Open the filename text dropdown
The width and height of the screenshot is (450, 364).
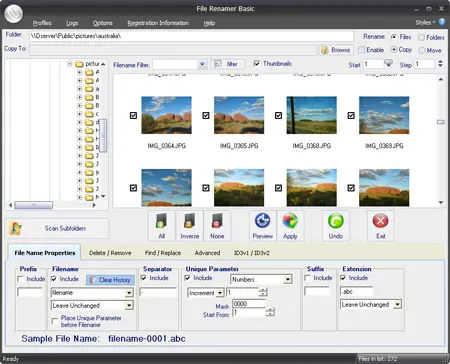(x=129, y=293)
